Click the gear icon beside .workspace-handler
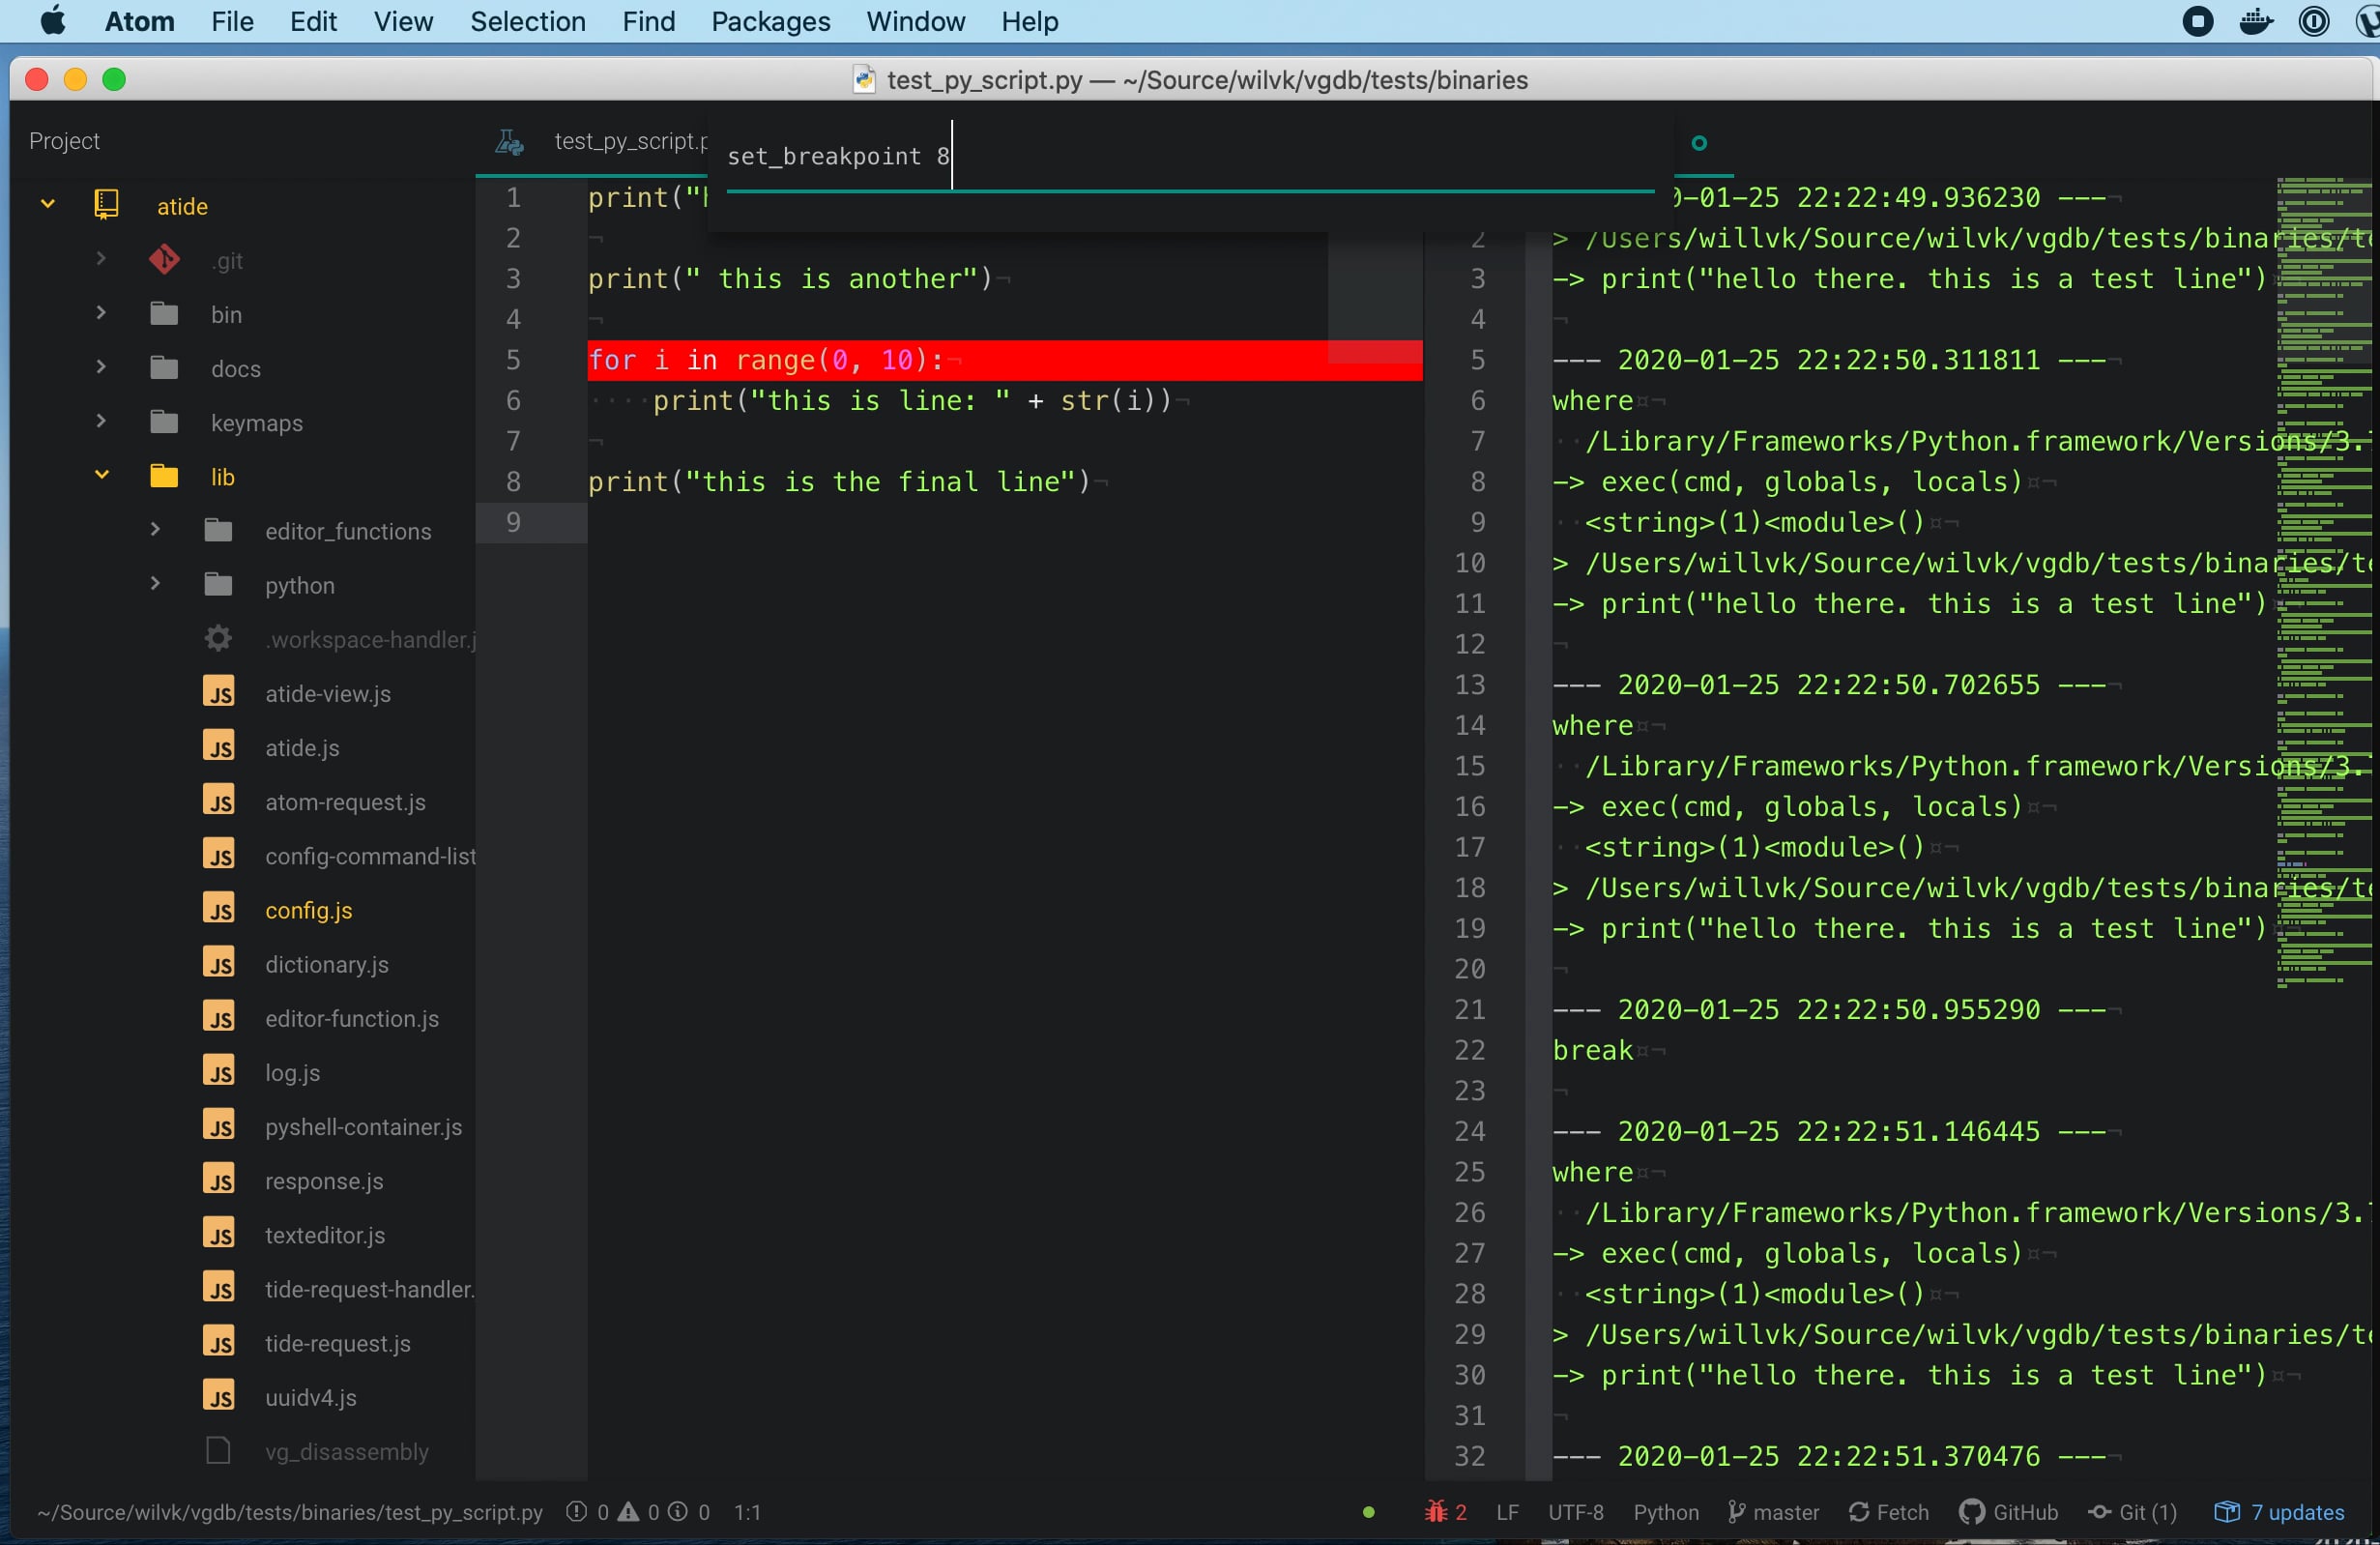Screen dimensions: 2380x1545 218,638
